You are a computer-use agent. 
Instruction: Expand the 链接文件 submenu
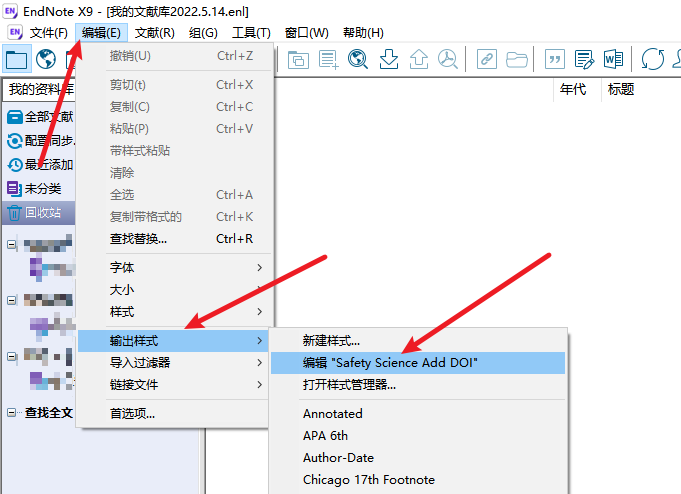(174, 385)
